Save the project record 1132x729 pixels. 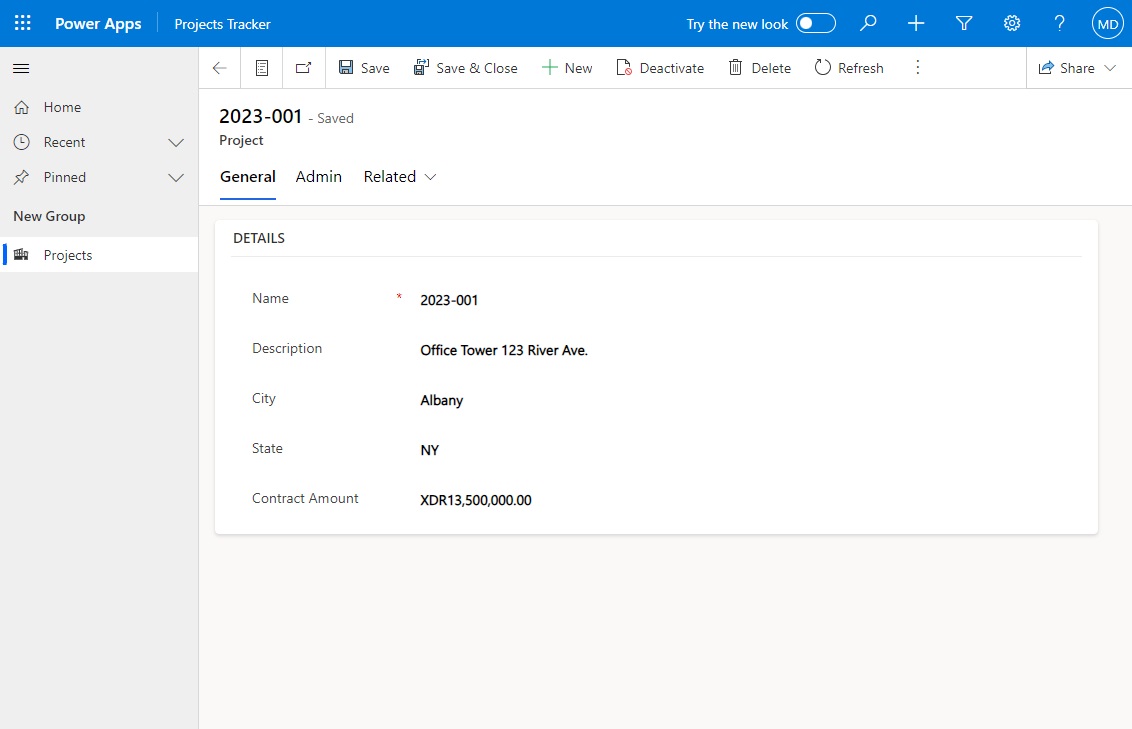coord(364,67)
